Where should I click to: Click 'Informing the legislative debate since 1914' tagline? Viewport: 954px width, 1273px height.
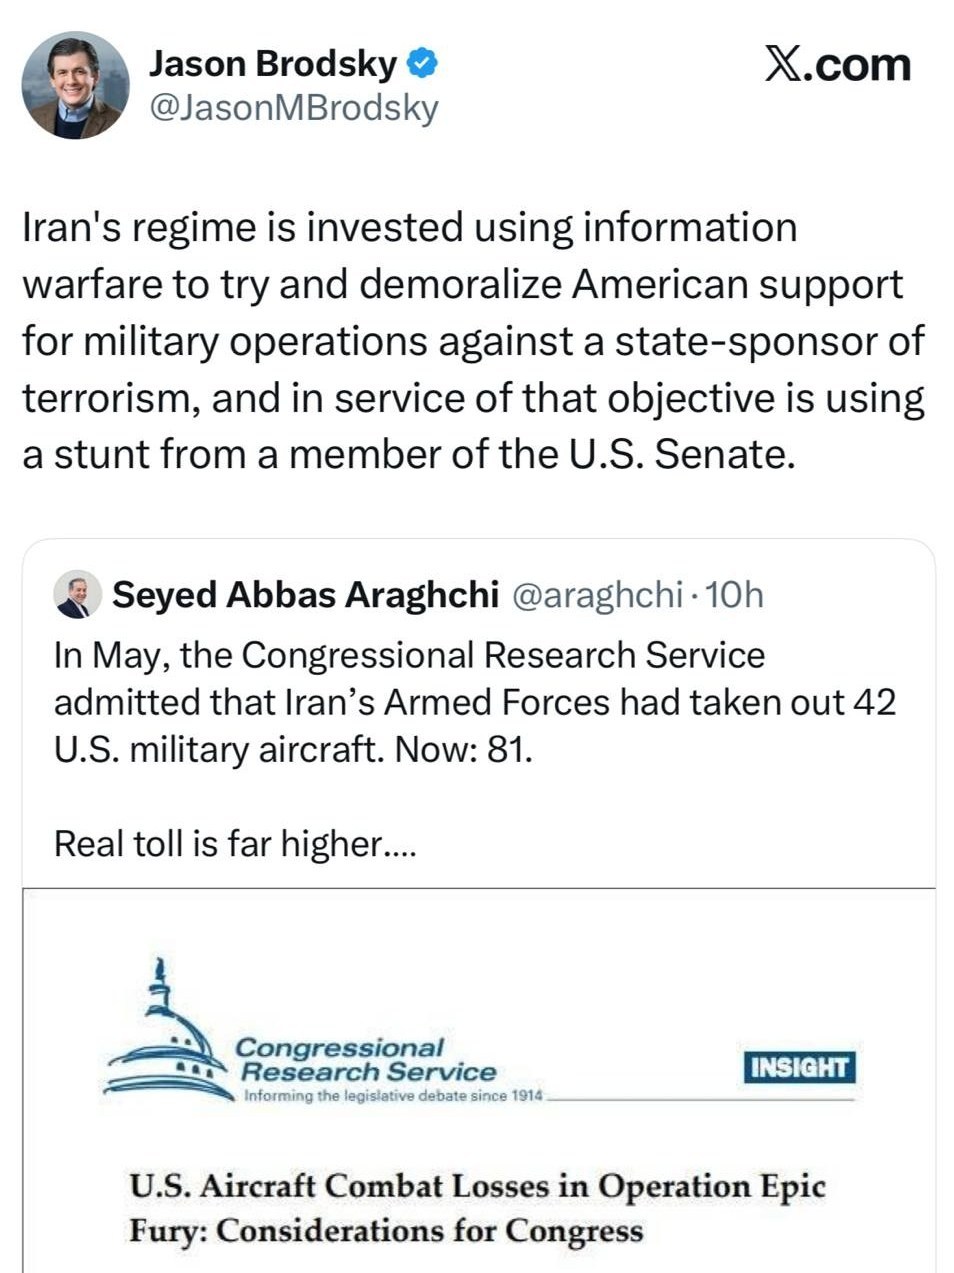coord(393,1096)
